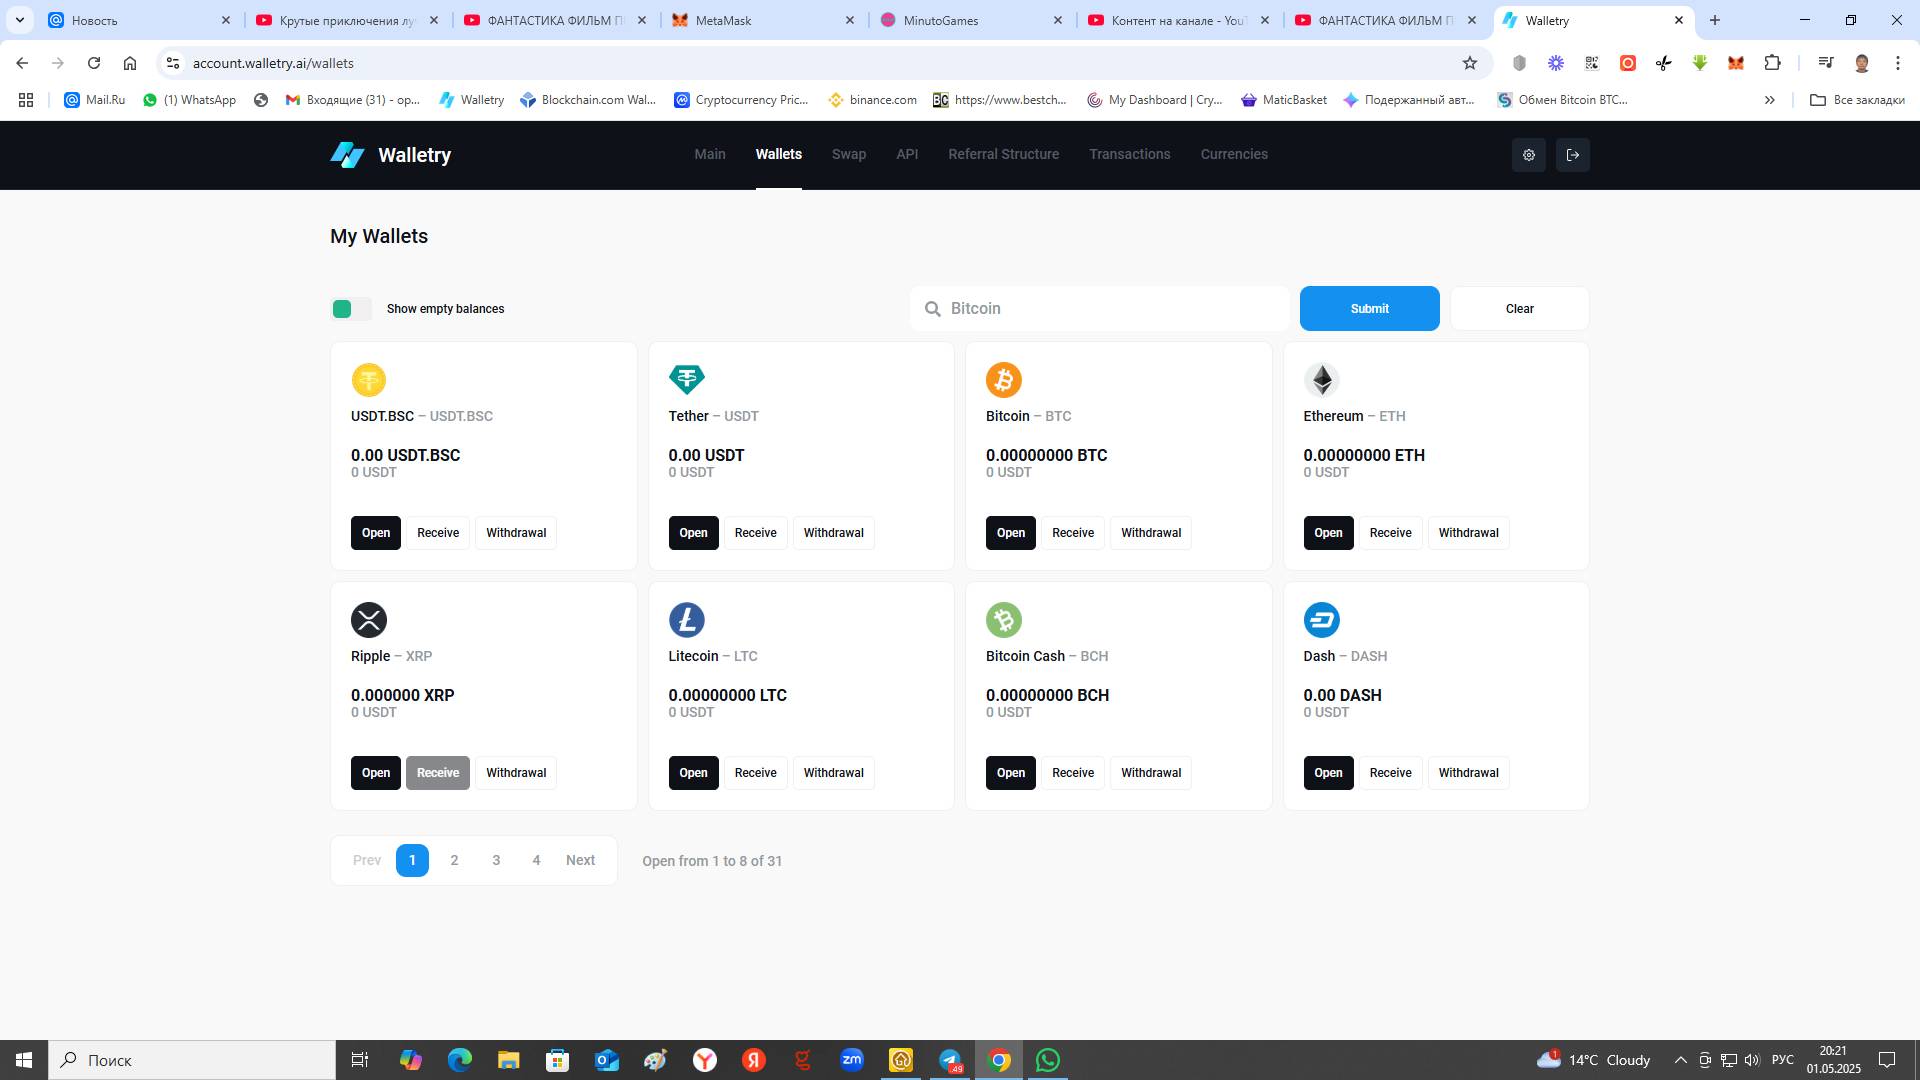Toggle Show empty balances switch
Screen dimensions: 1920x1080
pos(351,309)
